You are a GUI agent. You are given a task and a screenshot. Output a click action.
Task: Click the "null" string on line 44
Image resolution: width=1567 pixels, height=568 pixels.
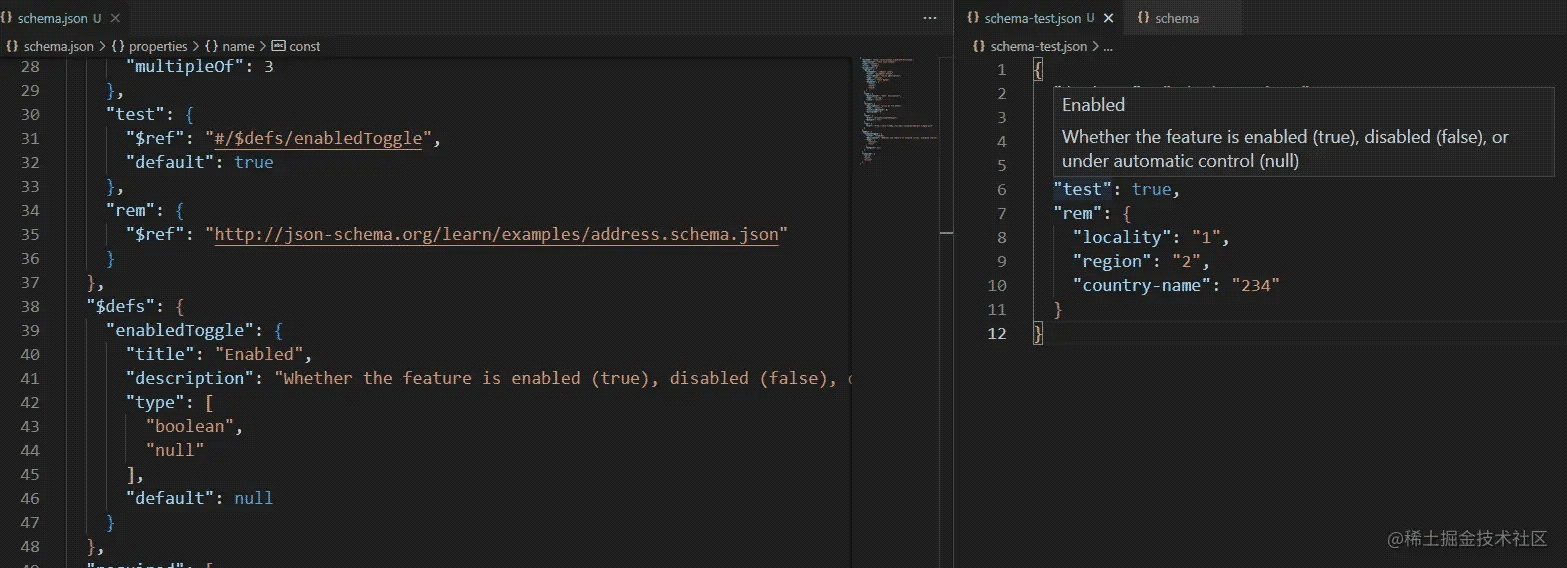pos(175,451)
